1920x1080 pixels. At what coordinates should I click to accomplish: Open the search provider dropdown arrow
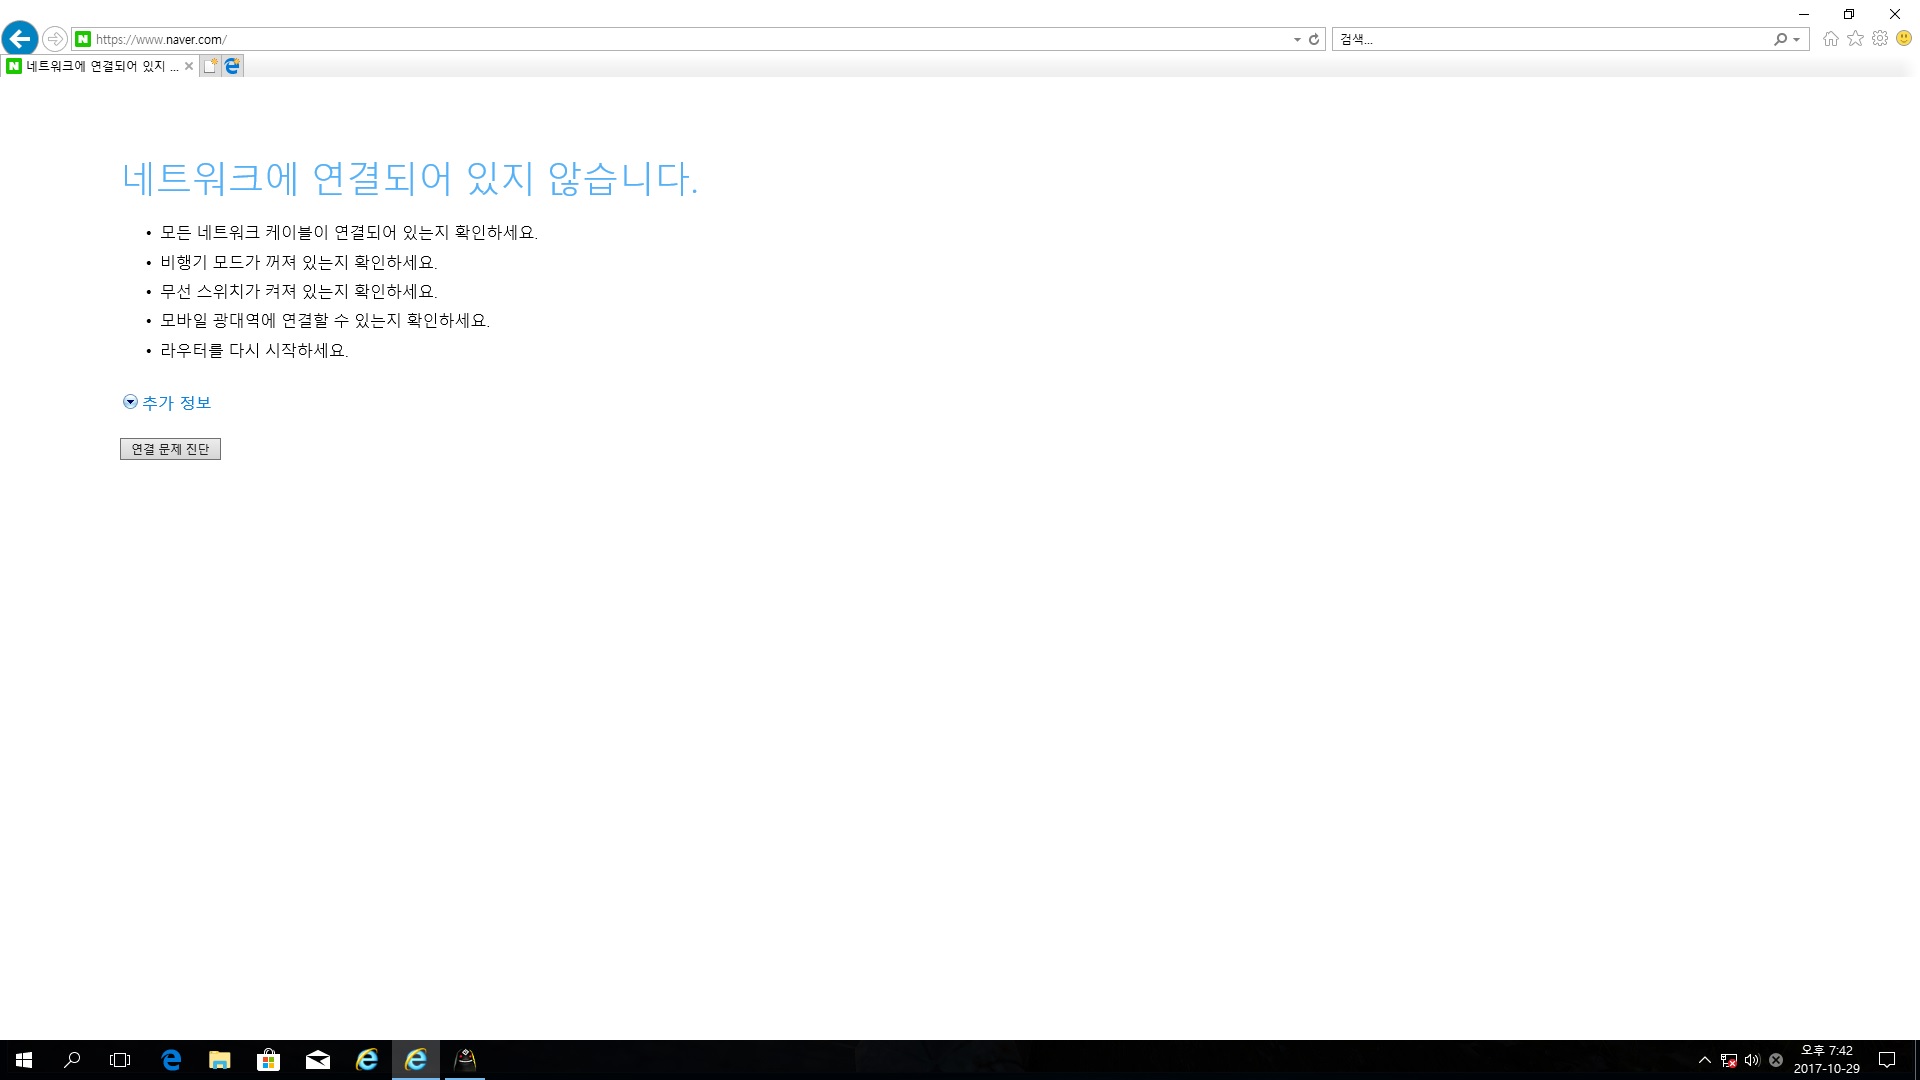1797,40
